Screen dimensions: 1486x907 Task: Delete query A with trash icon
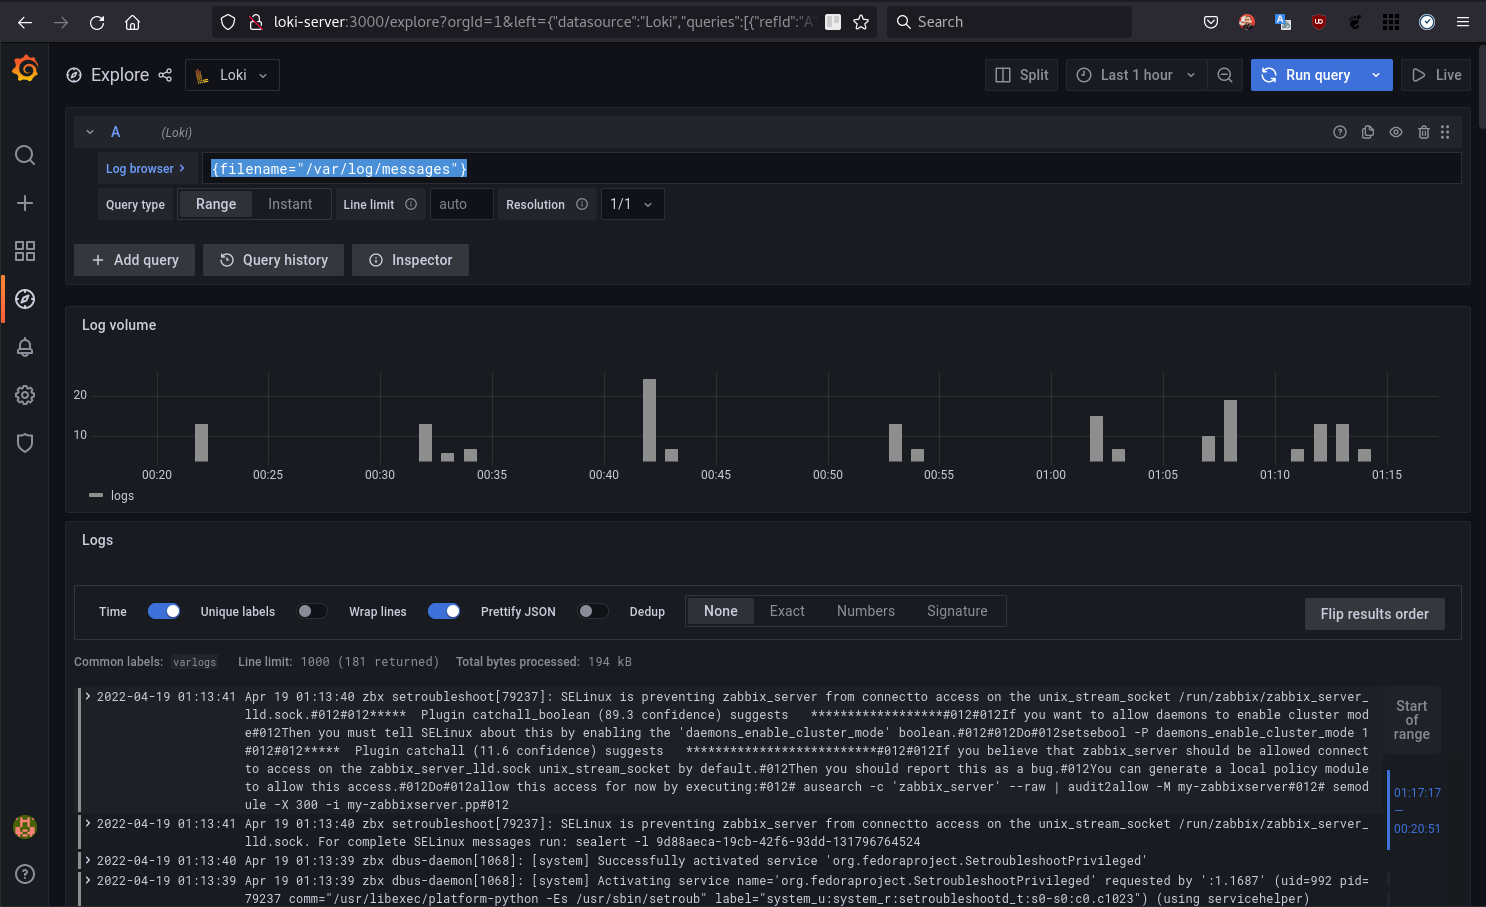1423,132
